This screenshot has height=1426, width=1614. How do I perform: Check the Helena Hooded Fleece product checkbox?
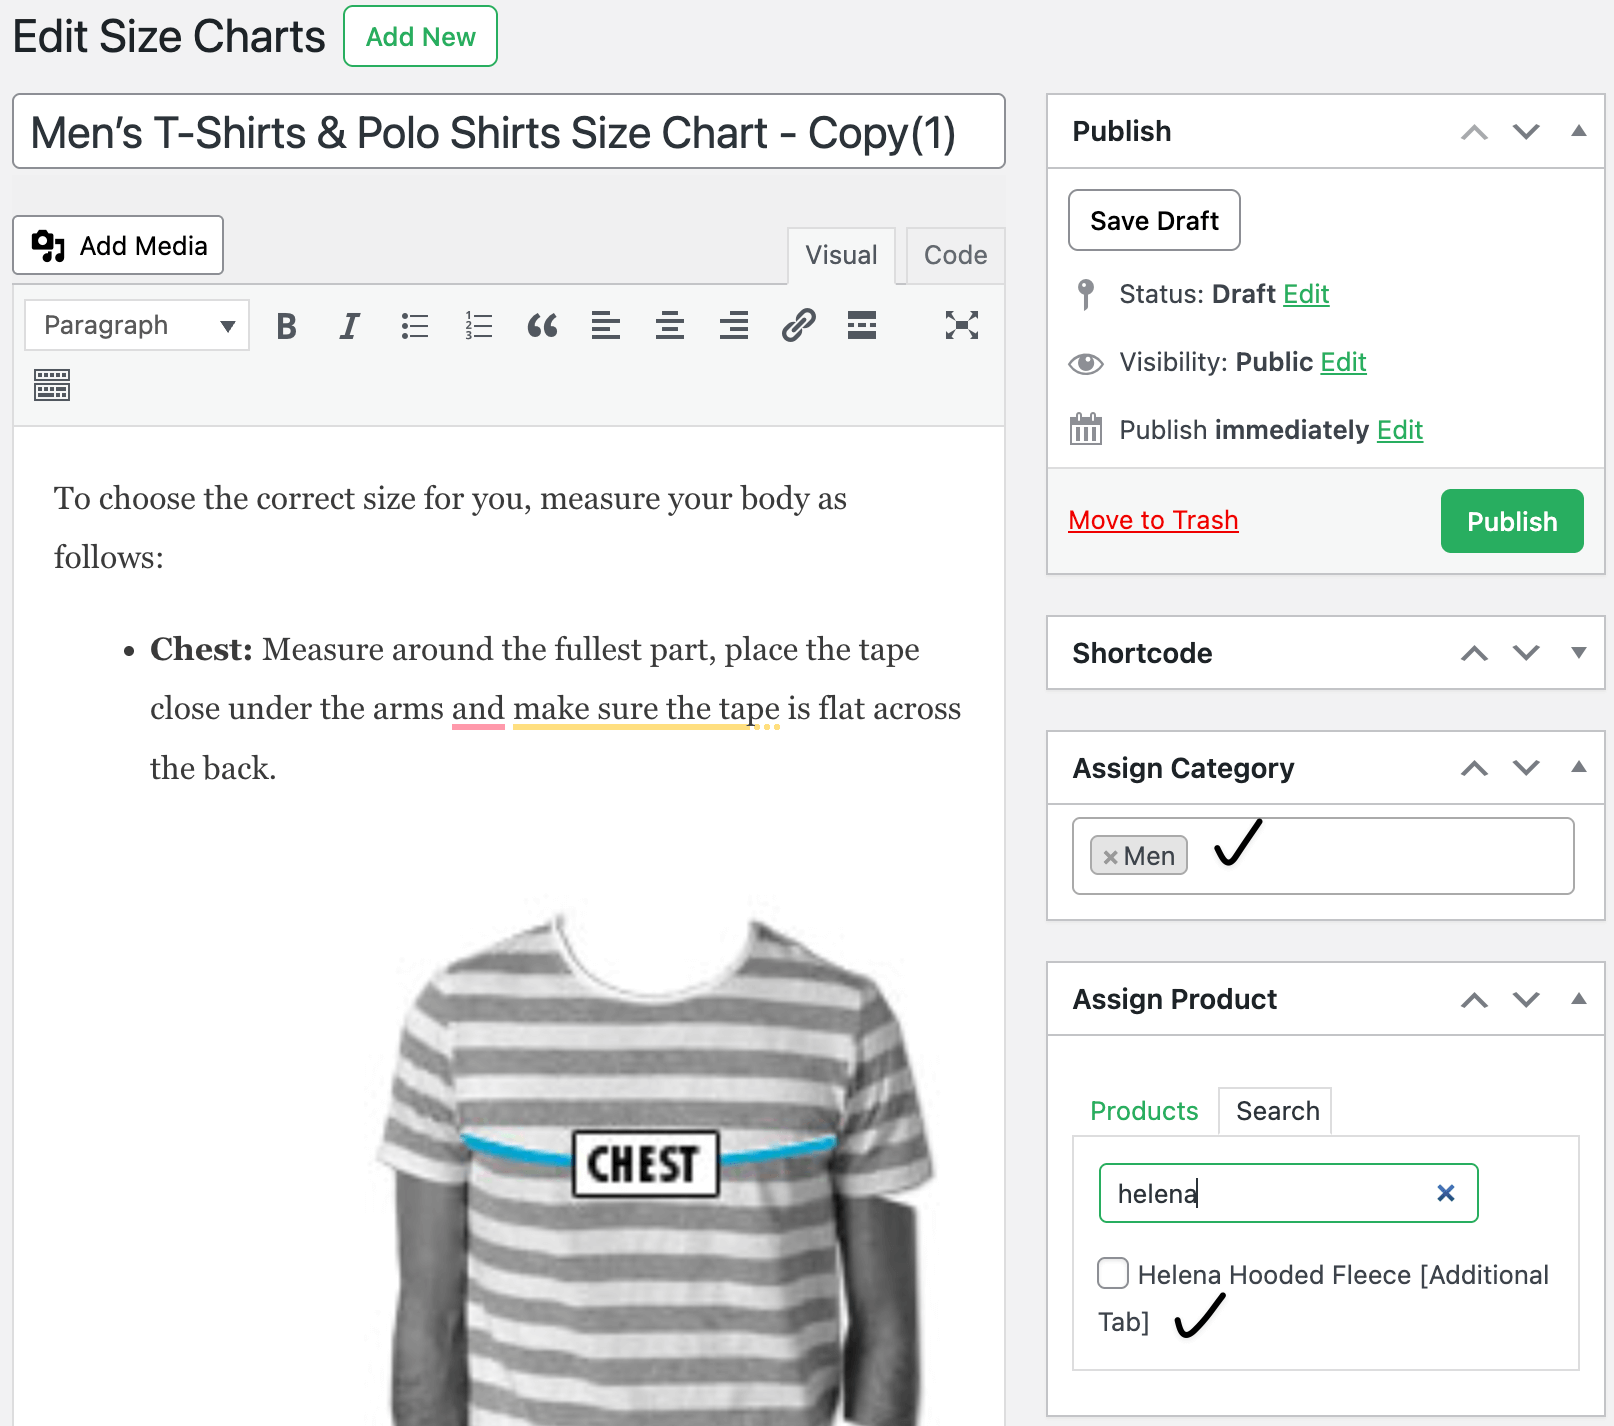1112,1273
